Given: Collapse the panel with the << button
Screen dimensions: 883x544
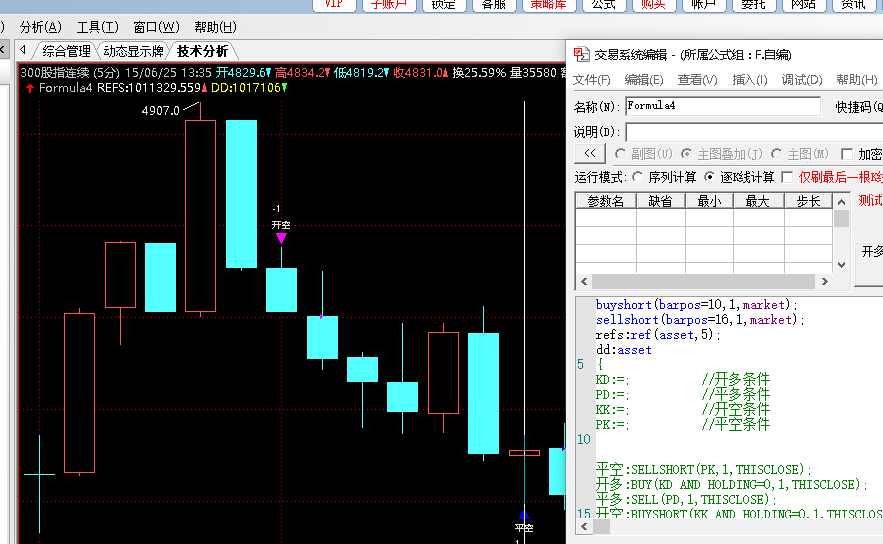Looking at the screenshot, I should point(590,153).
